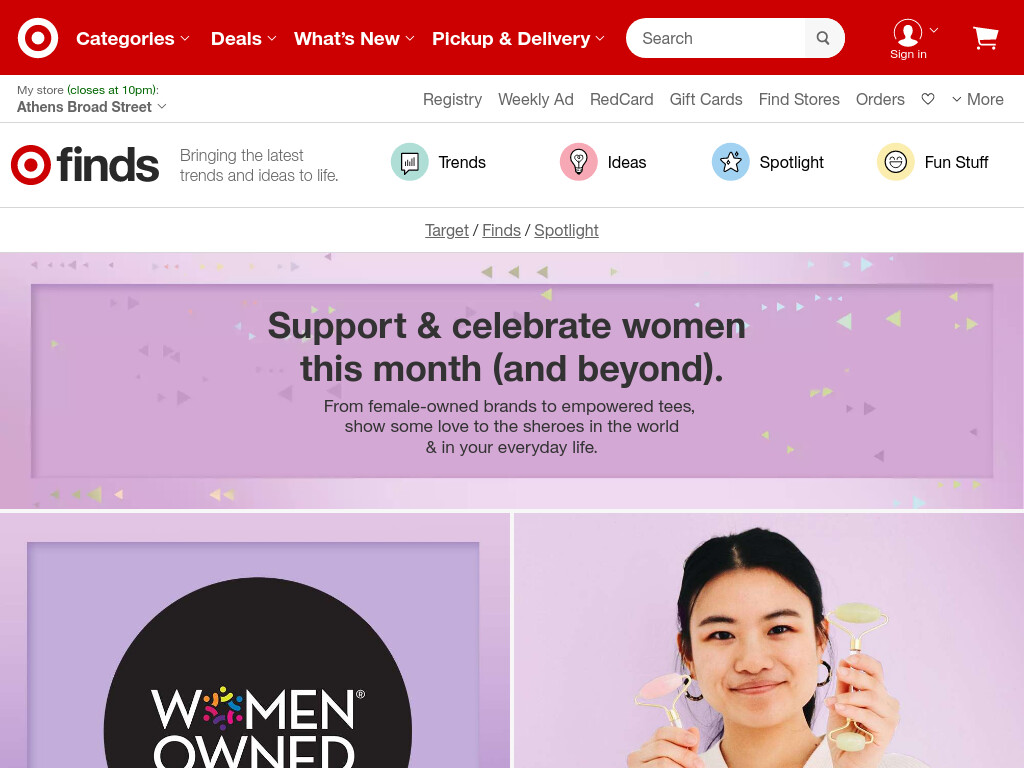
Task: Go to the Weekly Ad page
Action: 536,99
